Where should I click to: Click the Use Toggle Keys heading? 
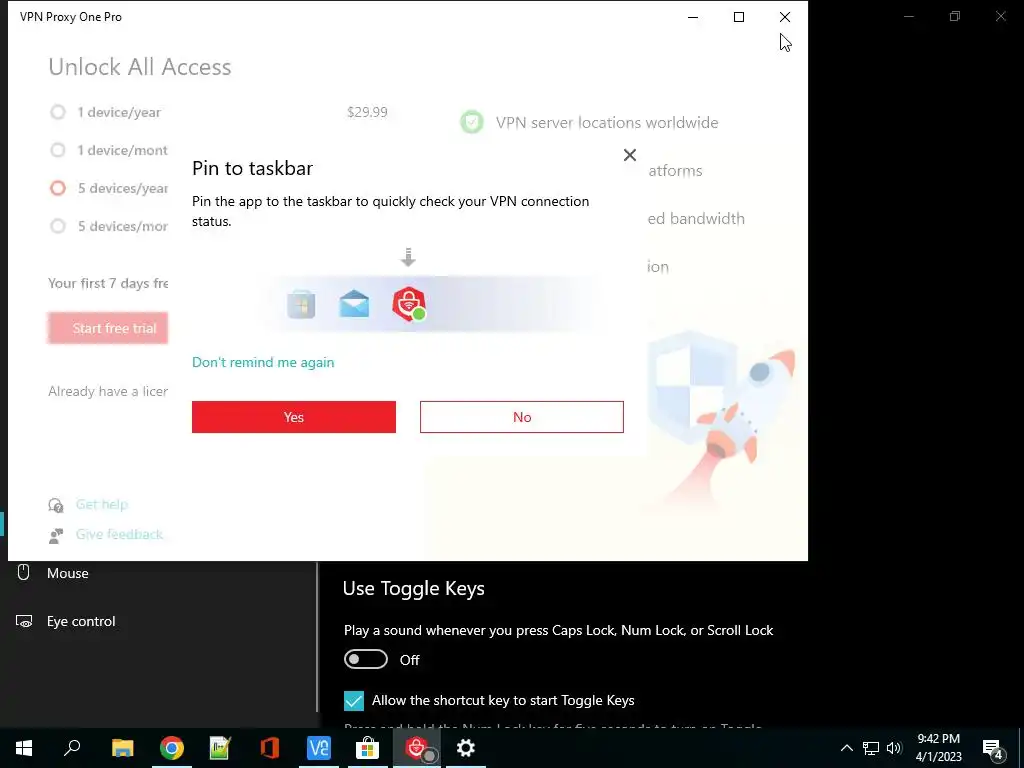[413, 588]
